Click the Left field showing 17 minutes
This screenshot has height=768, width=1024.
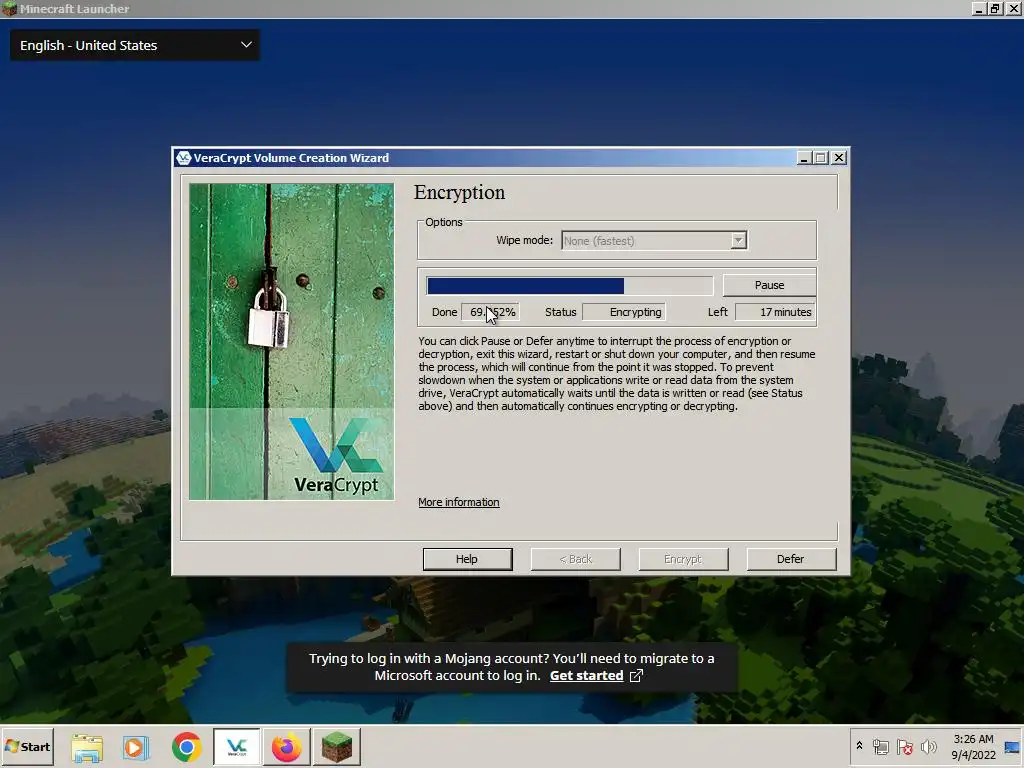coord(775,312)
